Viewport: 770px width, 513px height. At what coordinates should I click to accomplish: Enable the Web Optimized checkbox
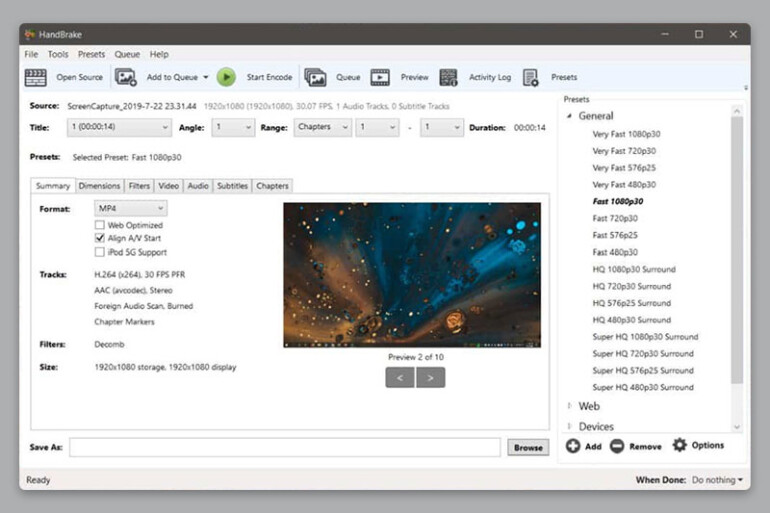click(x=100, y=225)
